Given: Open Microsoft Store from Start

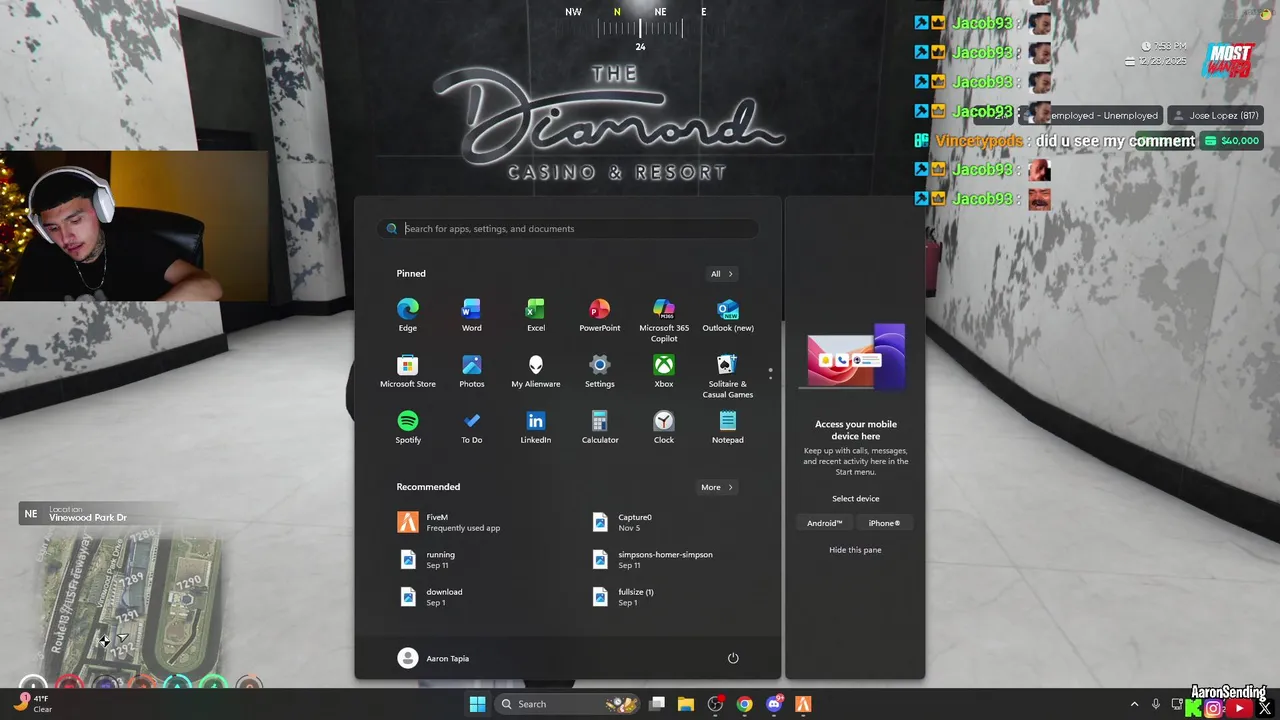Looking at the screenshot, I should click(407, 371).
